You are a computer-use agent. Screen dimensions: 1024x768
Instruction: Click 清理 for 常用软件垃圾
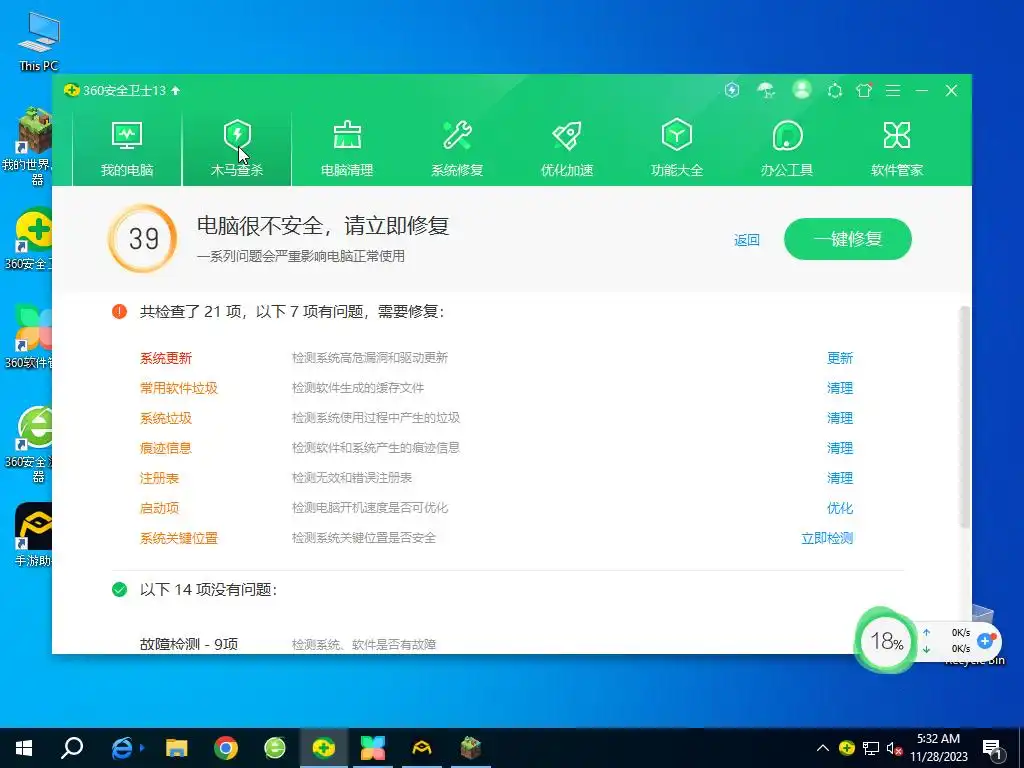pos(840,388)
